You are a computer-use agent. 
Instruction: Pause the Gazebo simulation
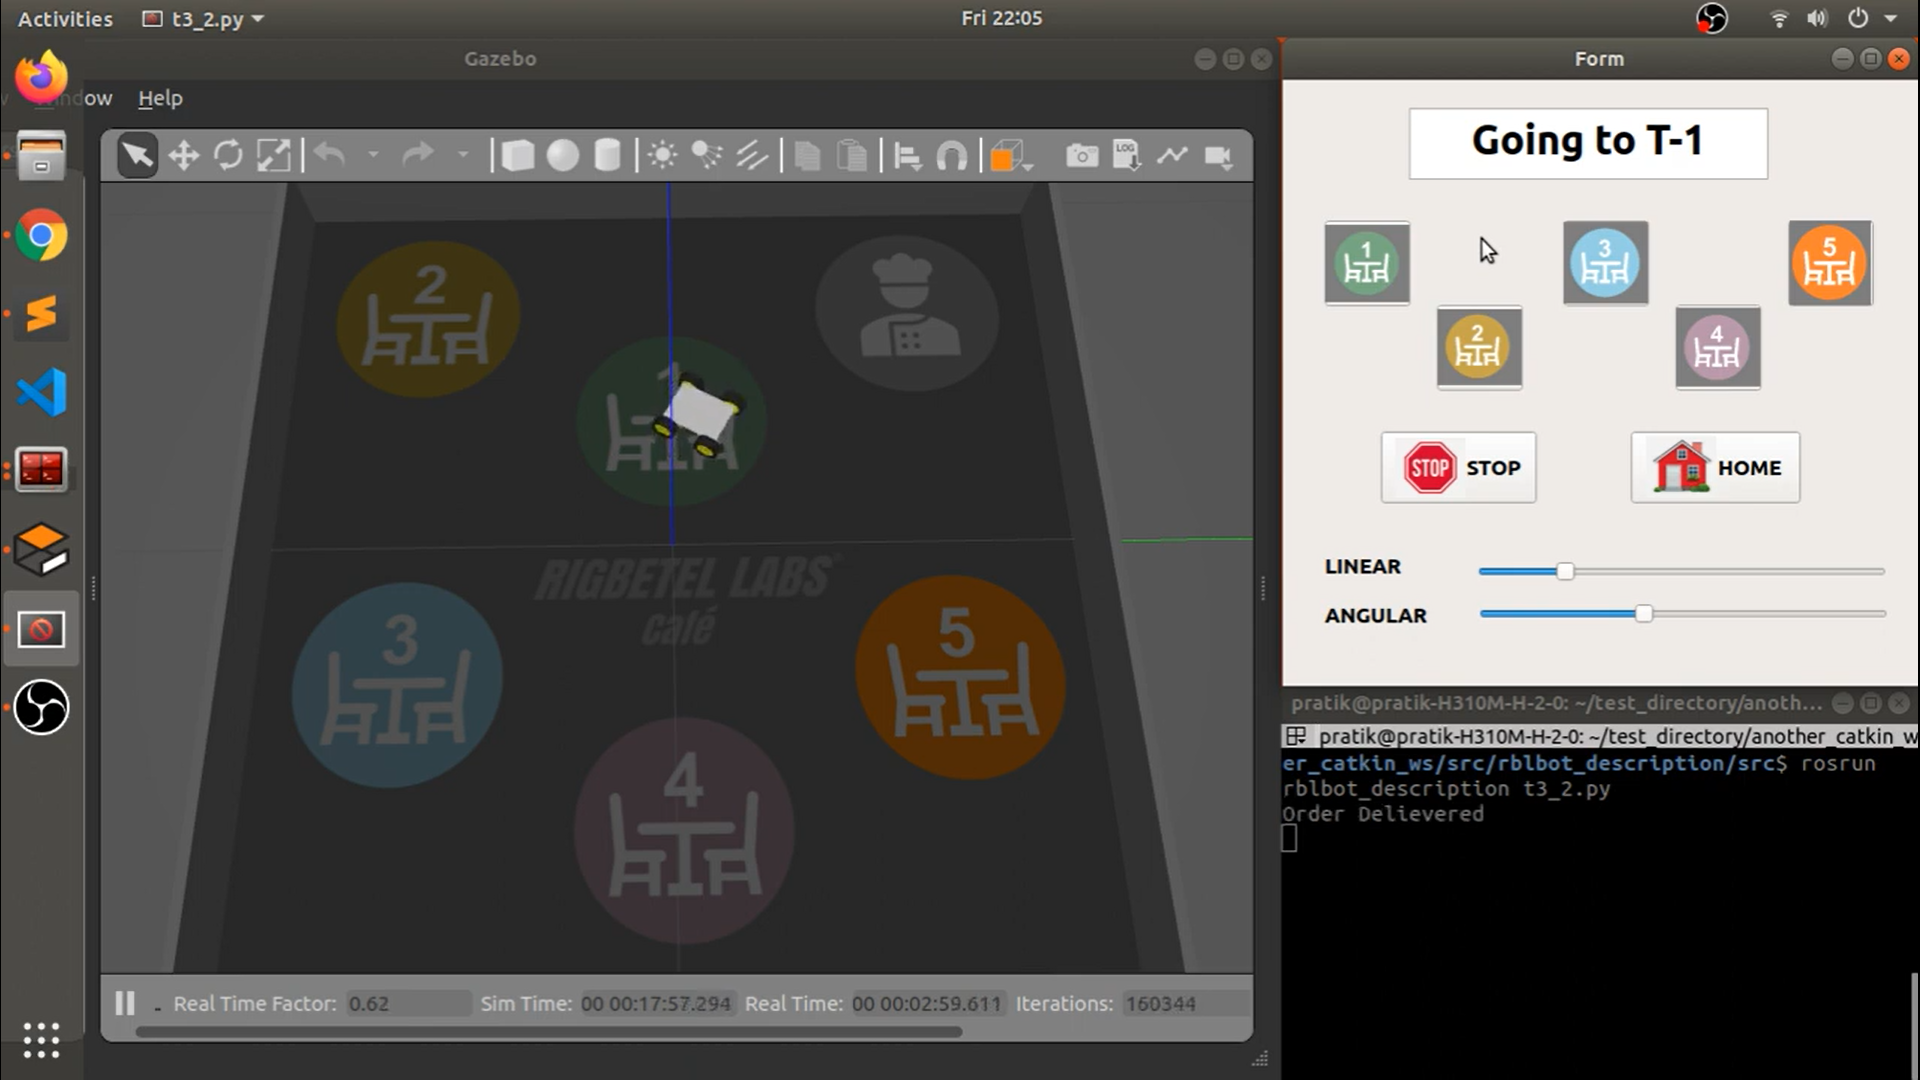tap(125, 1003)
